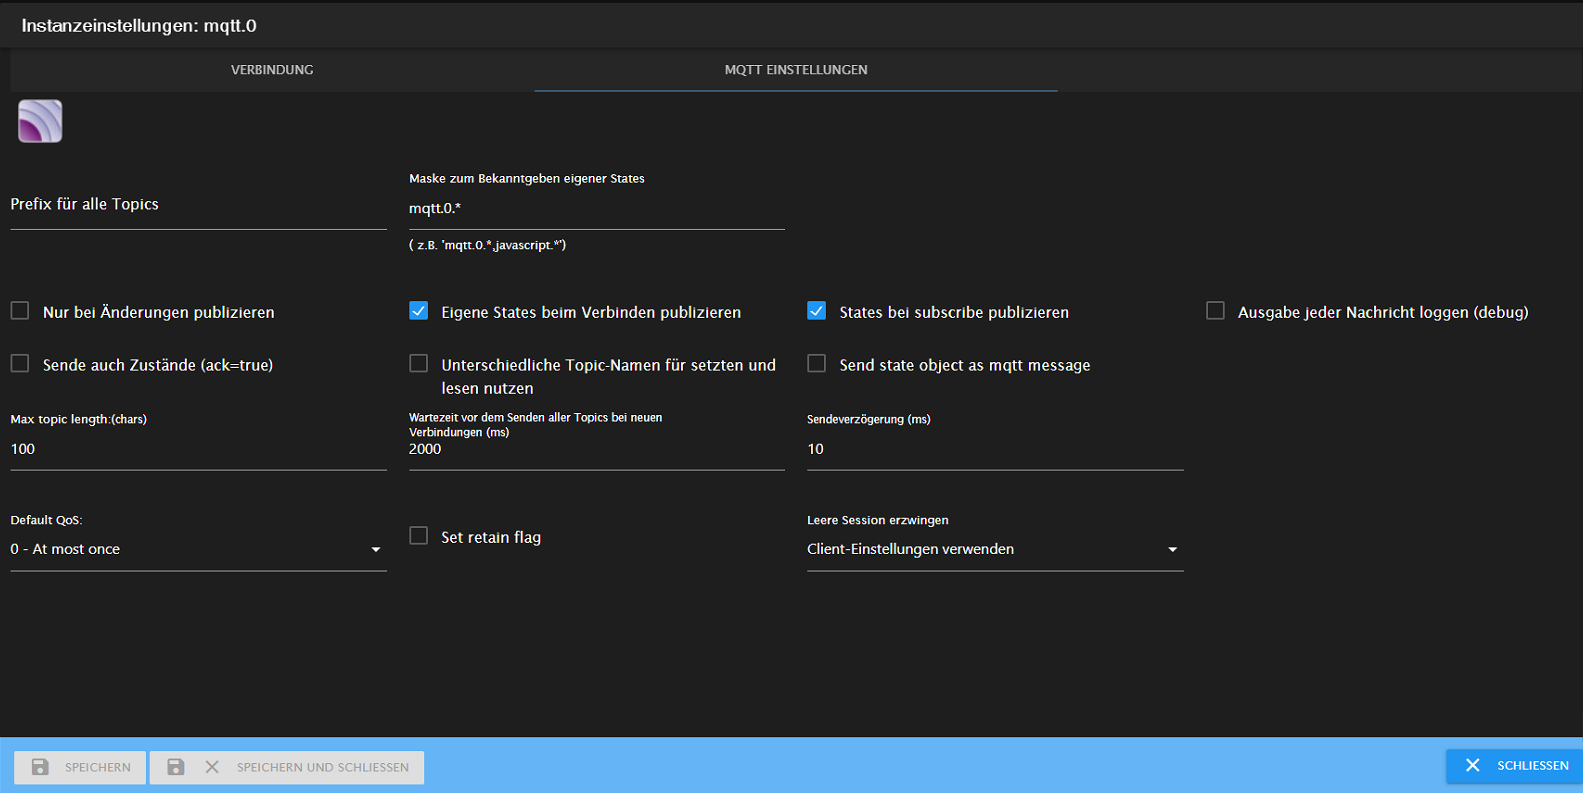
Task: Enable Send state object as mqtt message
Action: (817, 364)
